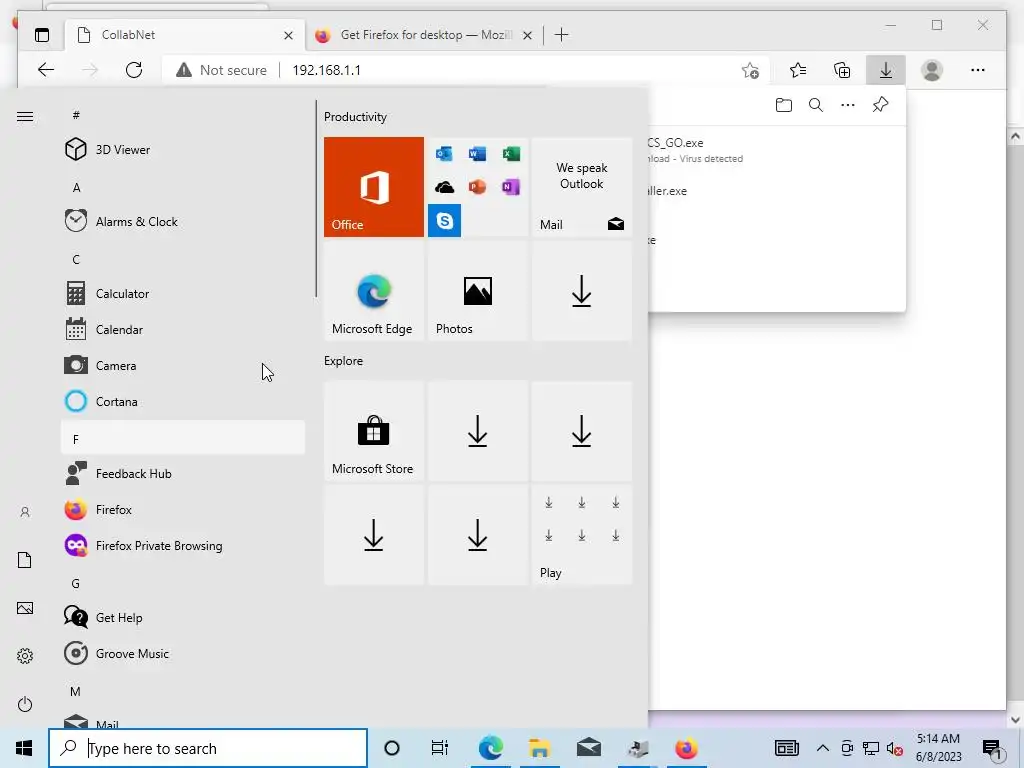Open Firefox Private Browsing
The image size is (1024, 768).
183,545
